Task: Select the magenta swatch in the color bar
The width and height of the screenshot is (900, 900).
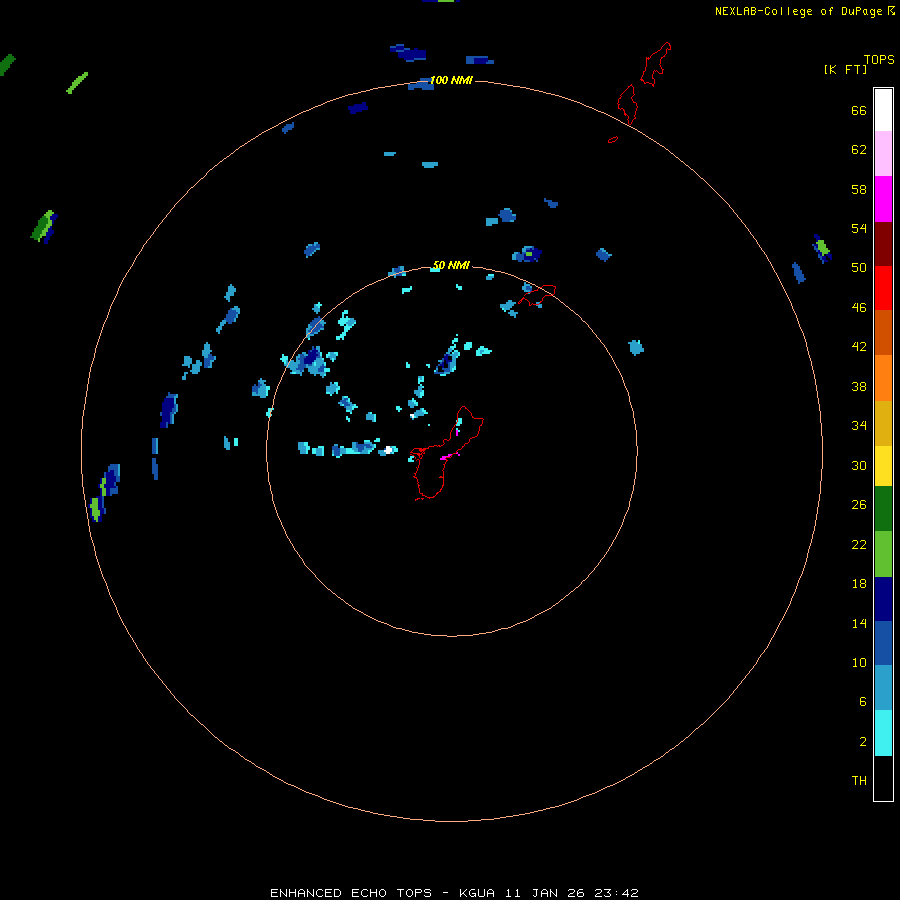Action: pos(883,199)
